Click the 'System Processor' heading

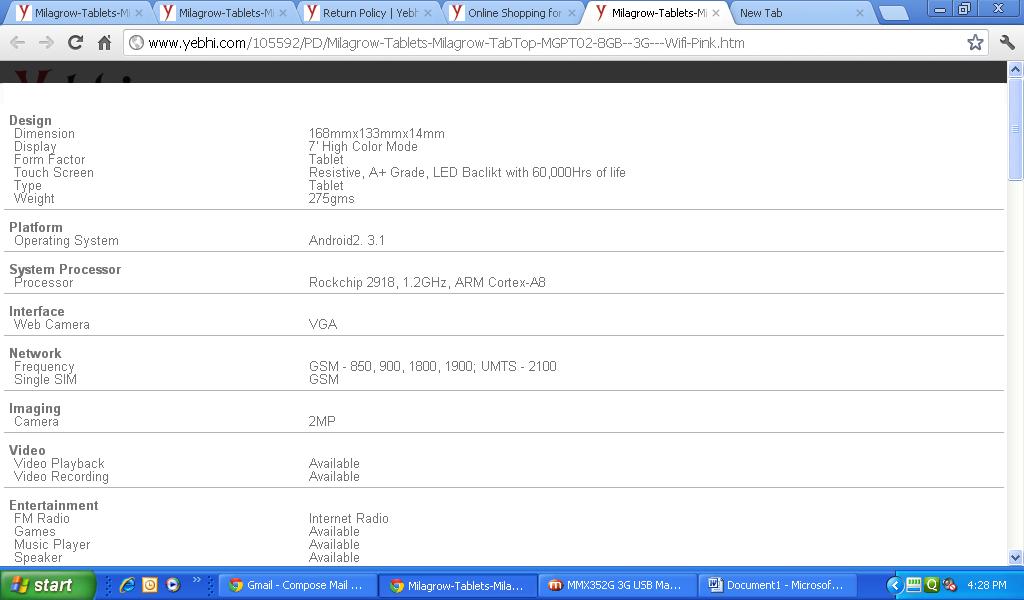pyautogui.click(x=65, y=270)
